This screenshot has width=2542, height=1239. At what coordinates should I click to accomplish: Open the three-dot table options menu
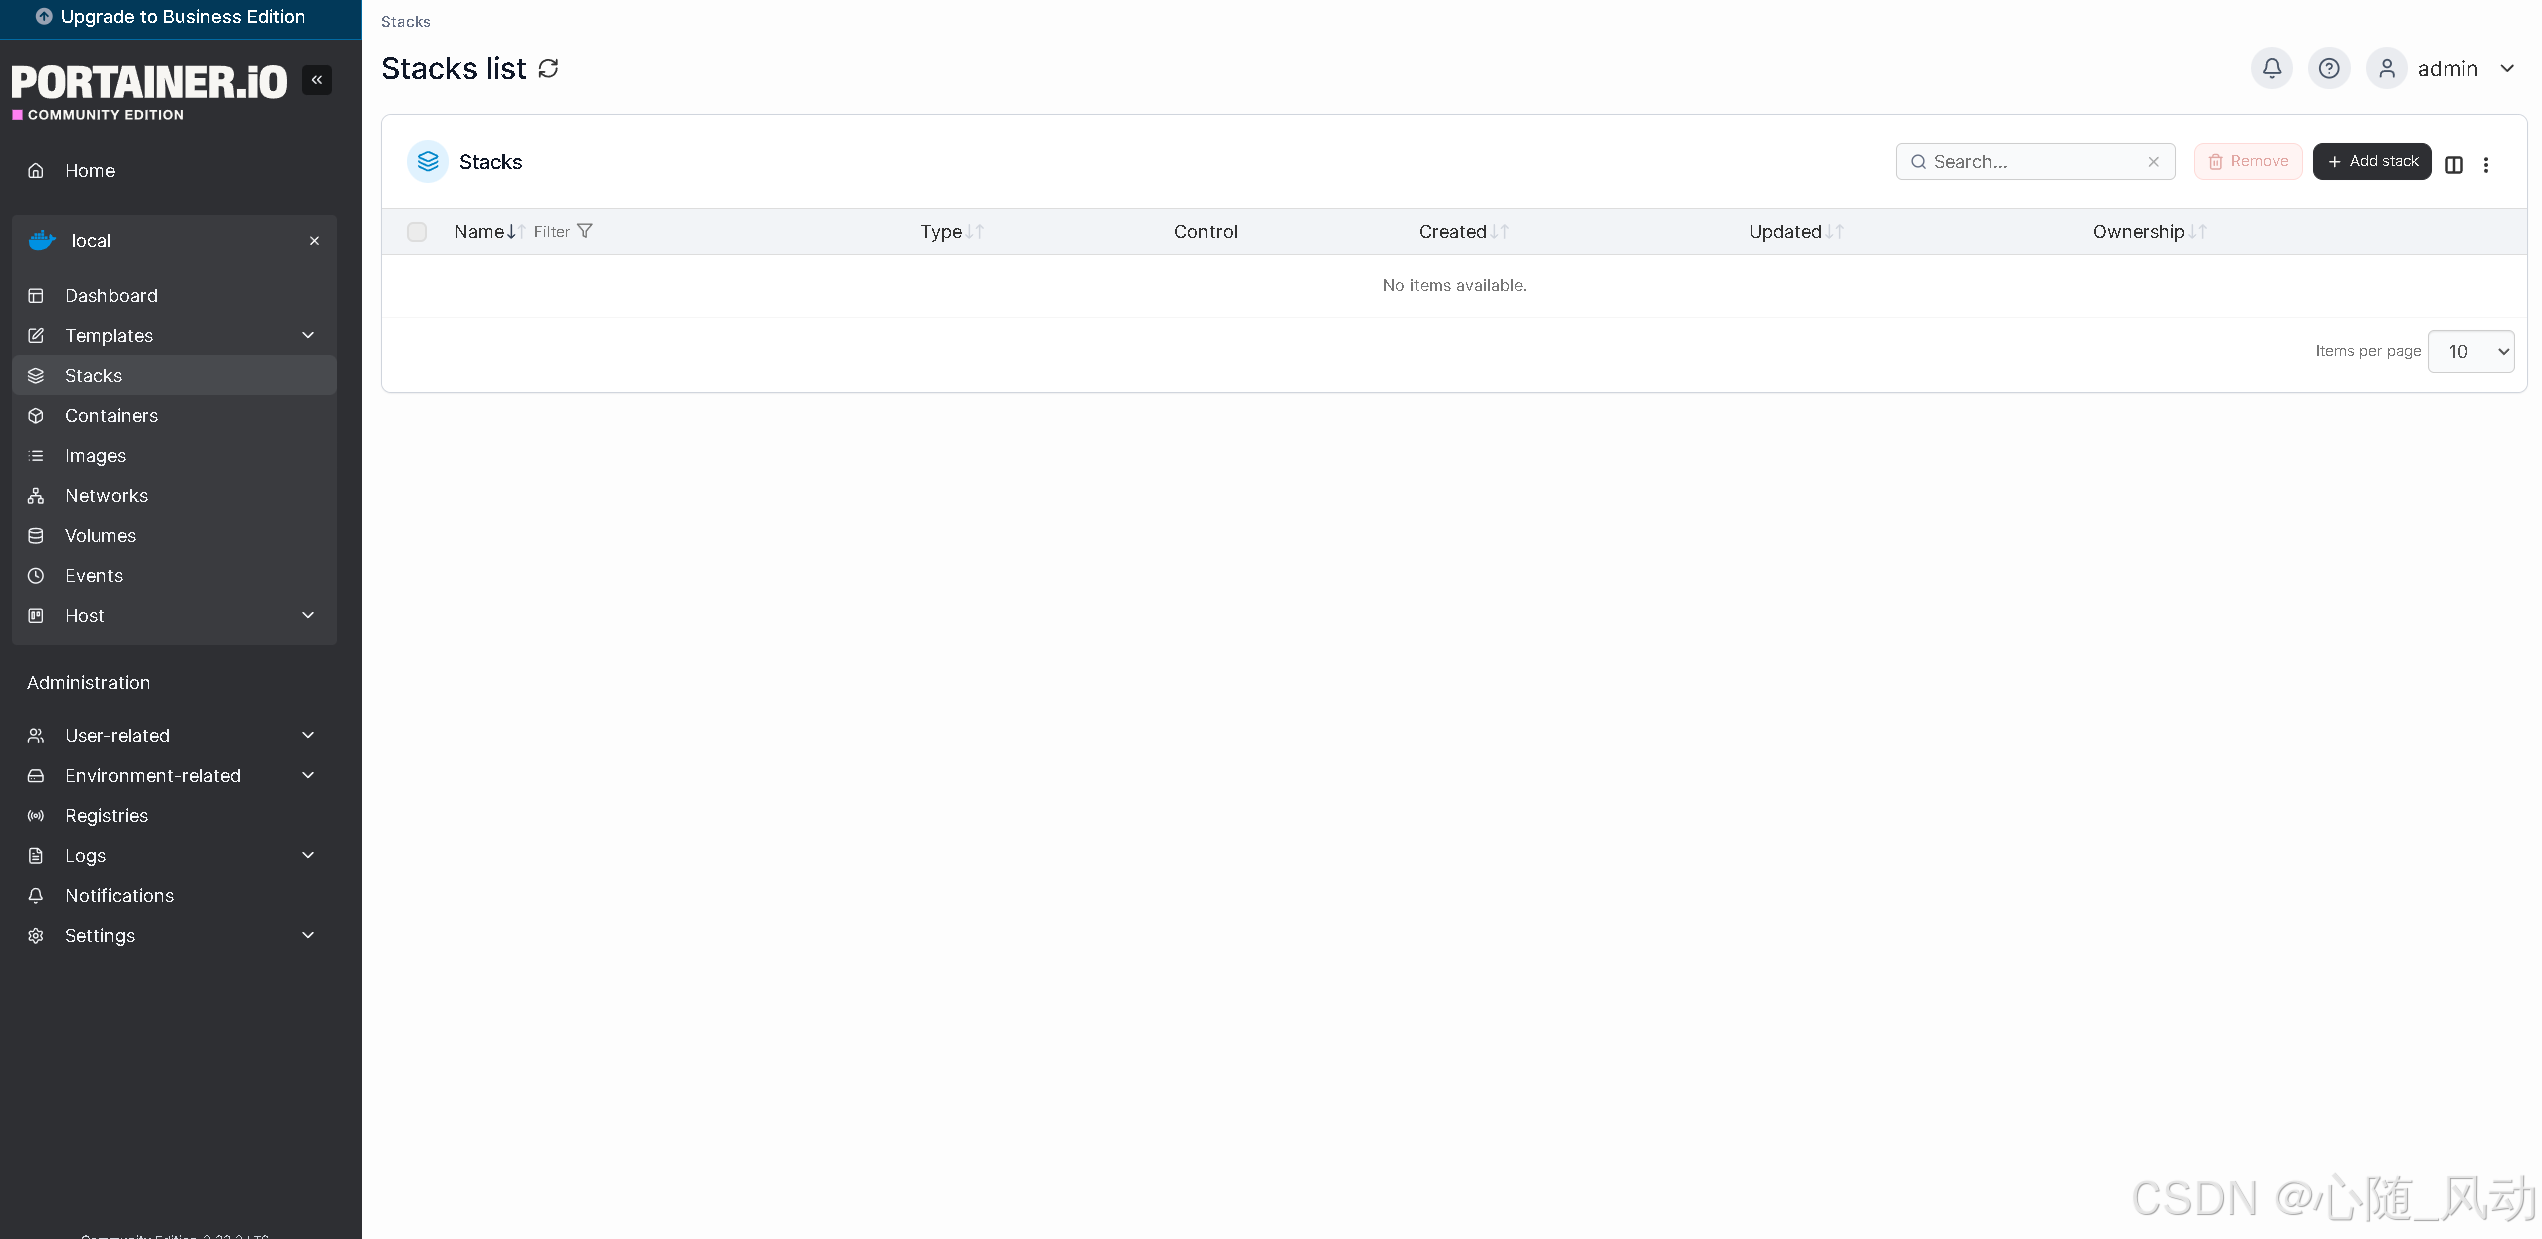2486,164
